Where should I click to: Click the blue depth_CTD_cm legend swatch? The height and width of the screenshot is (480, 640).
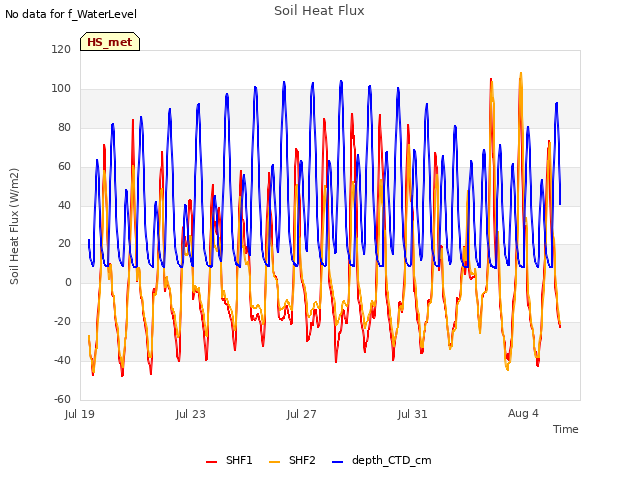(338, 462)
